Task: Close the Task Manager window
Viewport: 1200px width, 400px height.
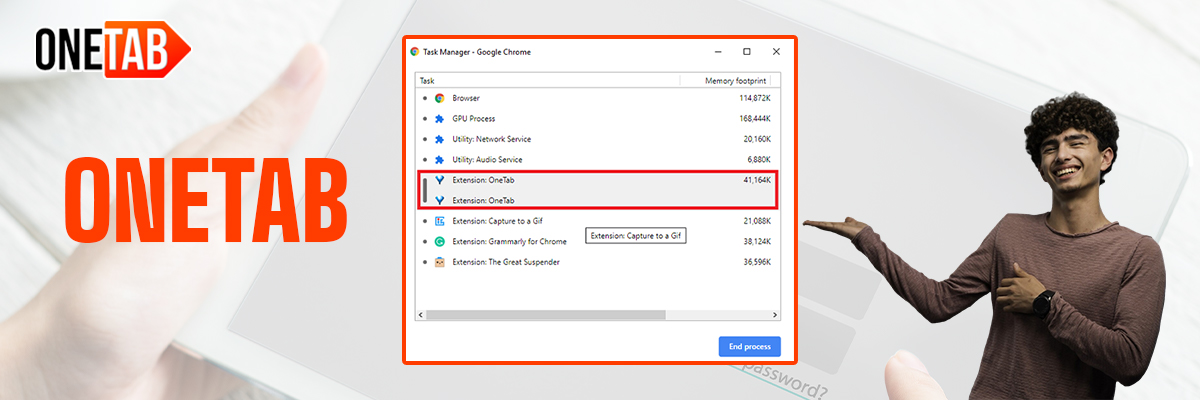Action: (776, 51)
